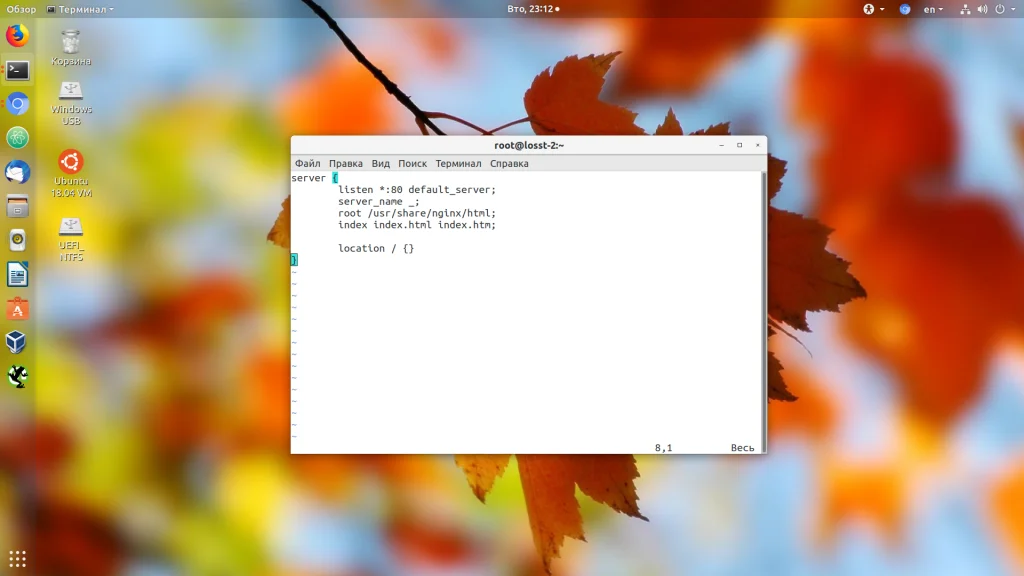Viewport: 1024px width, 576px height.
Task: Open the Atom editor dock icon
Action: point(18,138)
